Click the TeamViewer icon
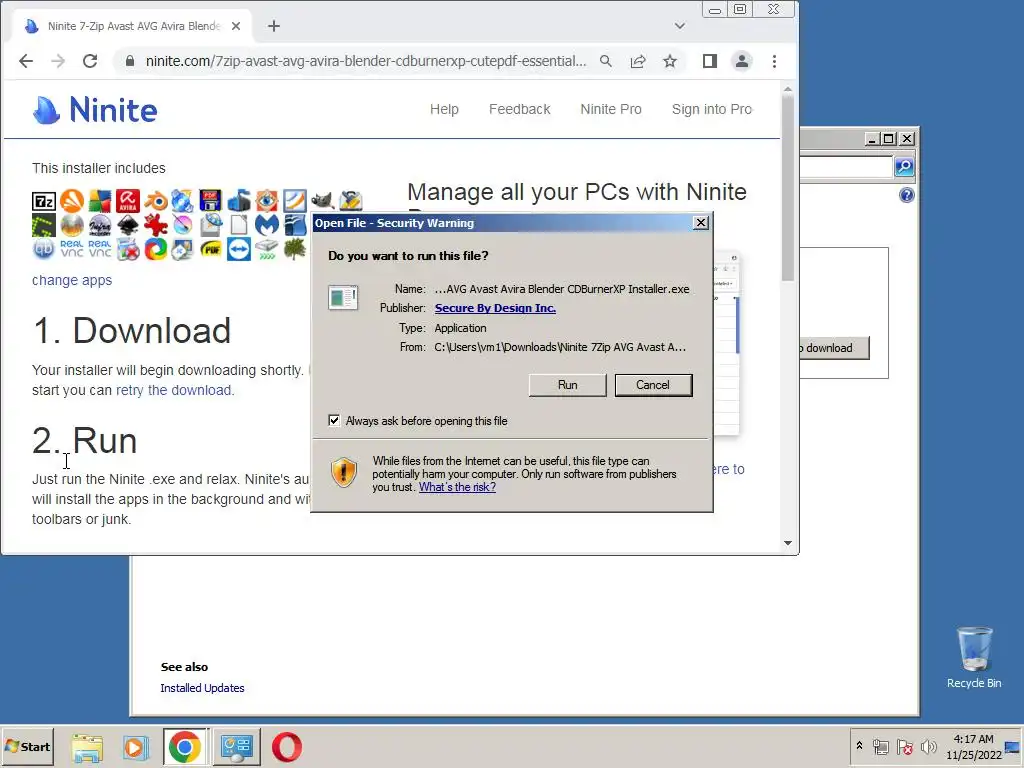Screen dimensions: 1024x768 [x=239, y=249]
